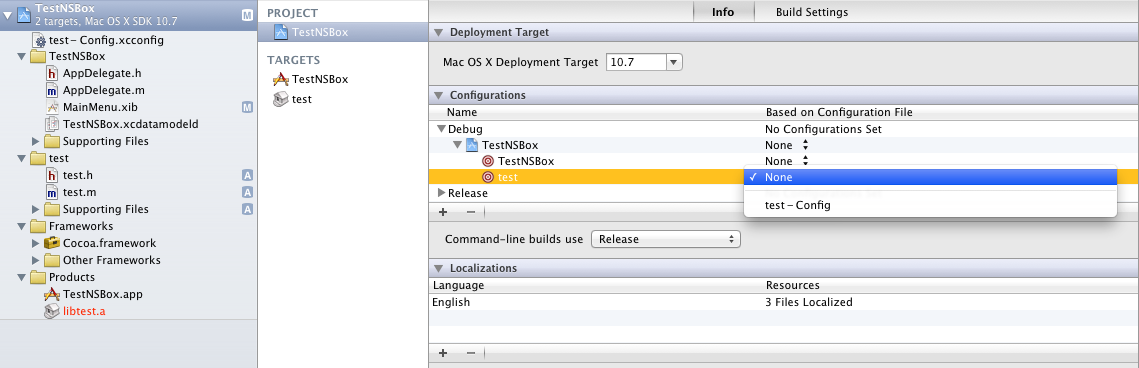Click the 3 Files Localized resources cell
This screenshot has height=368, width=1139.
(x=809, y=302)
